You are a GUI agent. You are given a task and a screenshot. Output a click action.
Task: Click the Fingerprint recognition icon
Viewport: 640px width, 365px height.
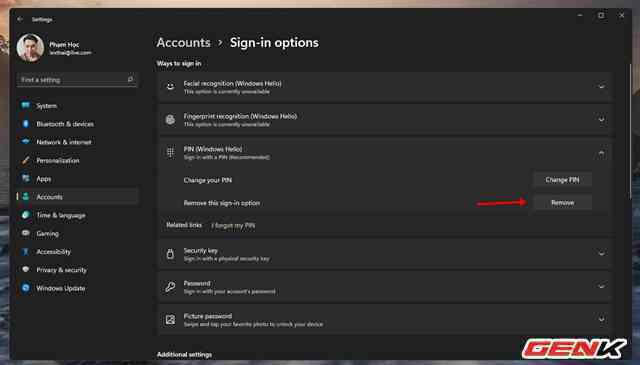pos(170,119)
